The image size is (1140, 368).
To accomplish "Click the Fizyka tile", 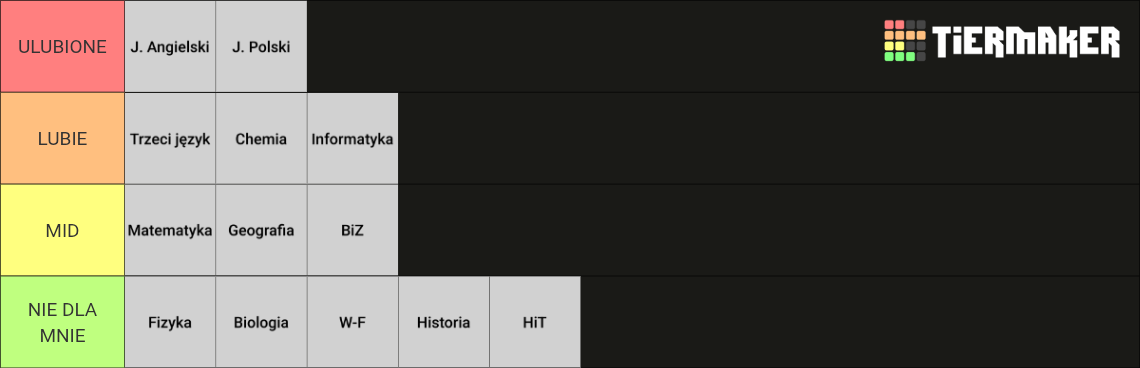I will click(x=170, y=322).
